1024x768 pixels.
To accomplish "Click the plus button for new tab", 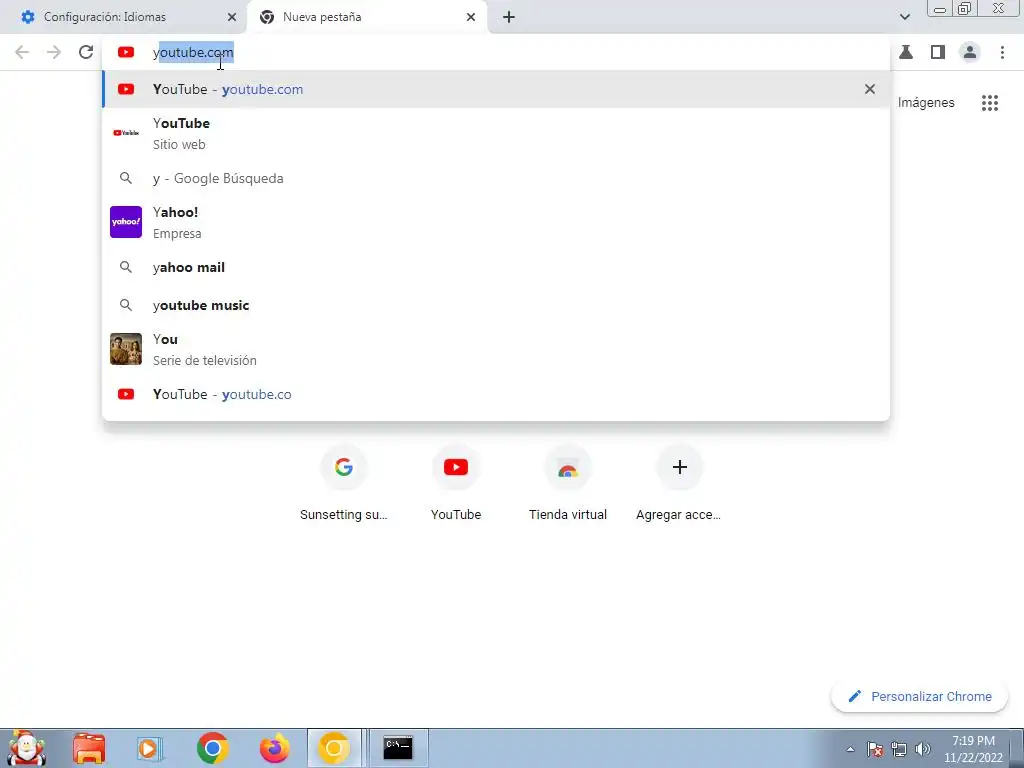I will (x=509, y=17).
